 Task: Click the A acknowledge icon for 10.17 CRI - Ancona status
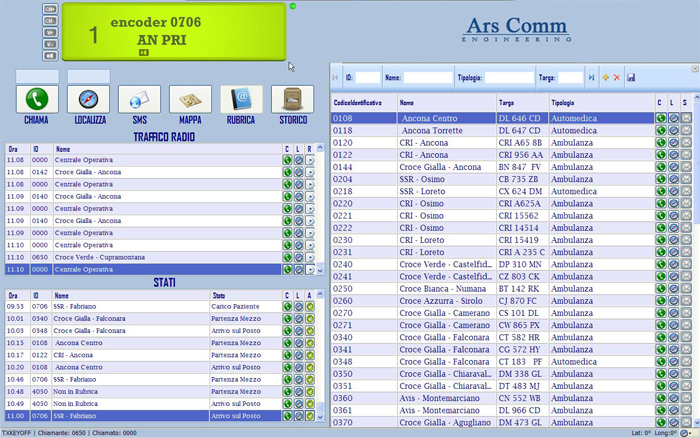pyautogui.click(x=310, y=355)
